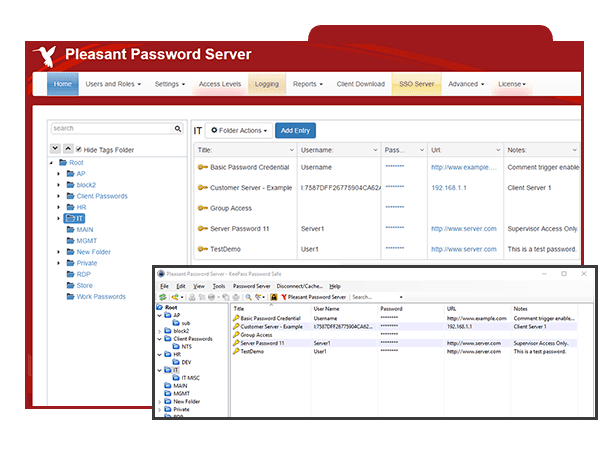Click the open URL globe icon in KeePass toolbar

[212, 297]
